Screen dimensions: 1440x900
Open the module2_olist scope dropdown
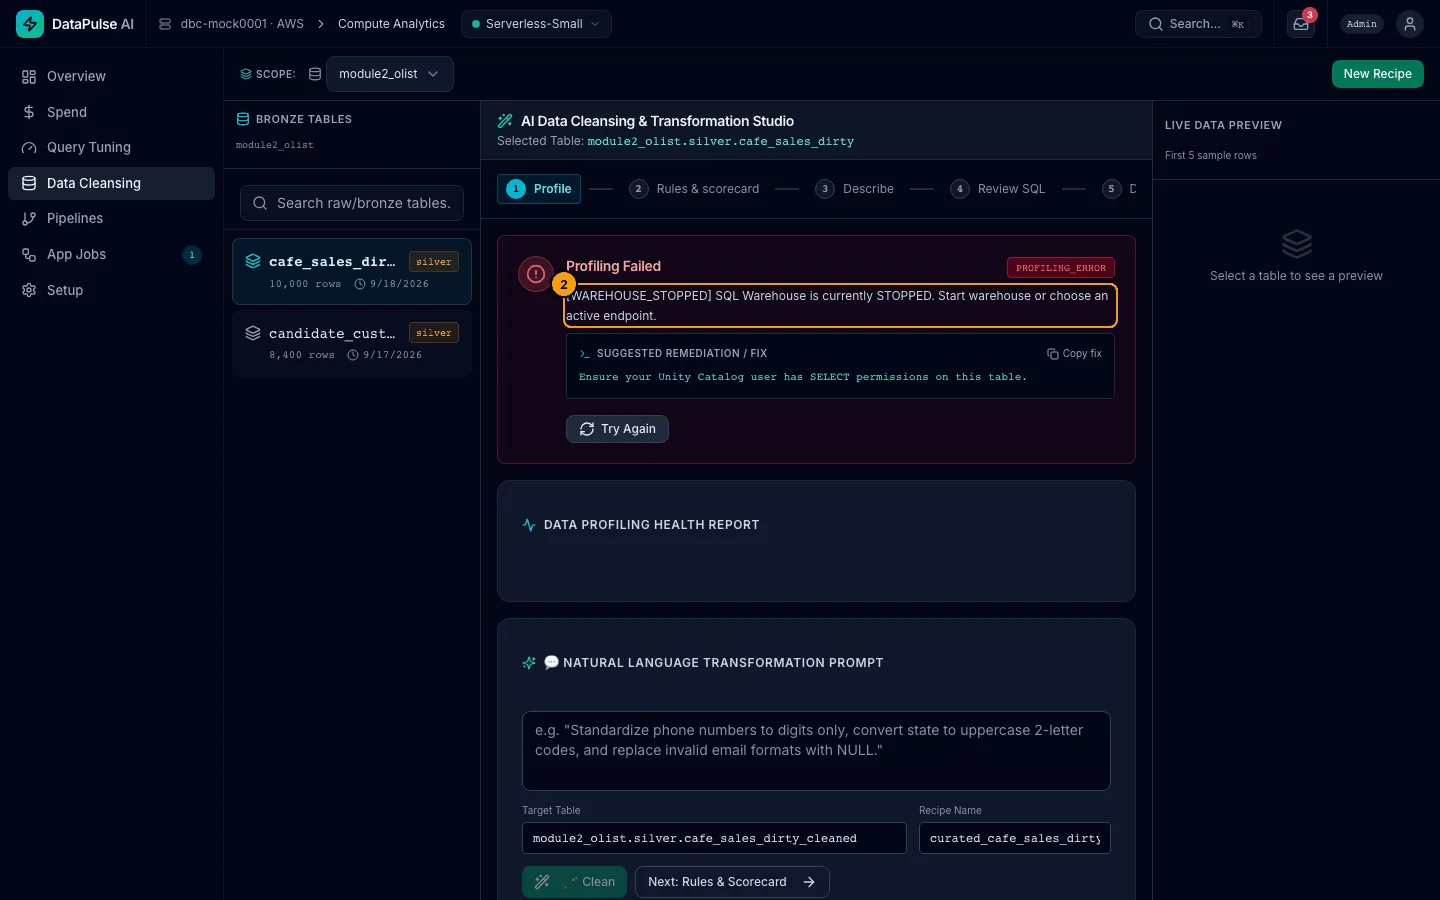tap(389, 74)
